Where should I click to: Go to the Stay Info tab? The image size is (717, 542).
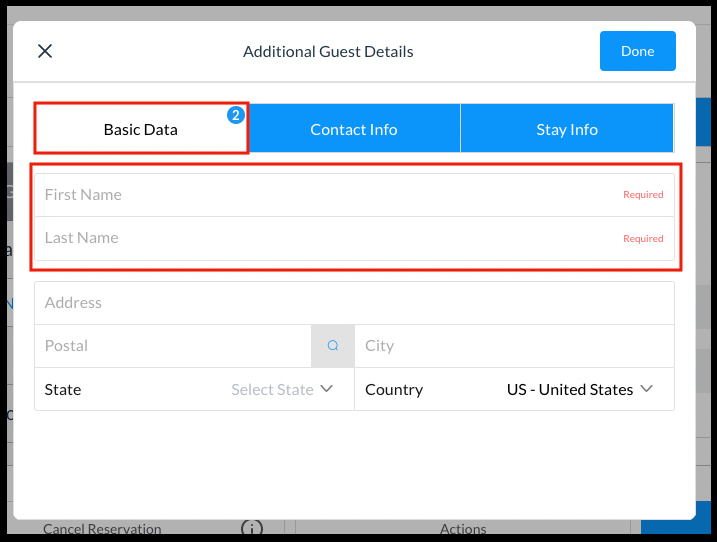(x=566, y=129)
